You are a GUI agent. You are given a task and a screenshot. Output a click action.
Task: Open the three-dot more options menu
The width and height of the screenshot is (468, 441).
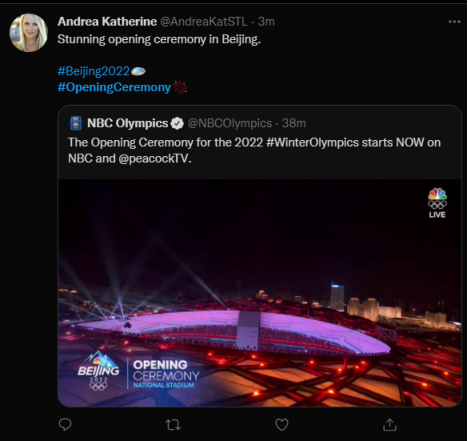point(454,22)
